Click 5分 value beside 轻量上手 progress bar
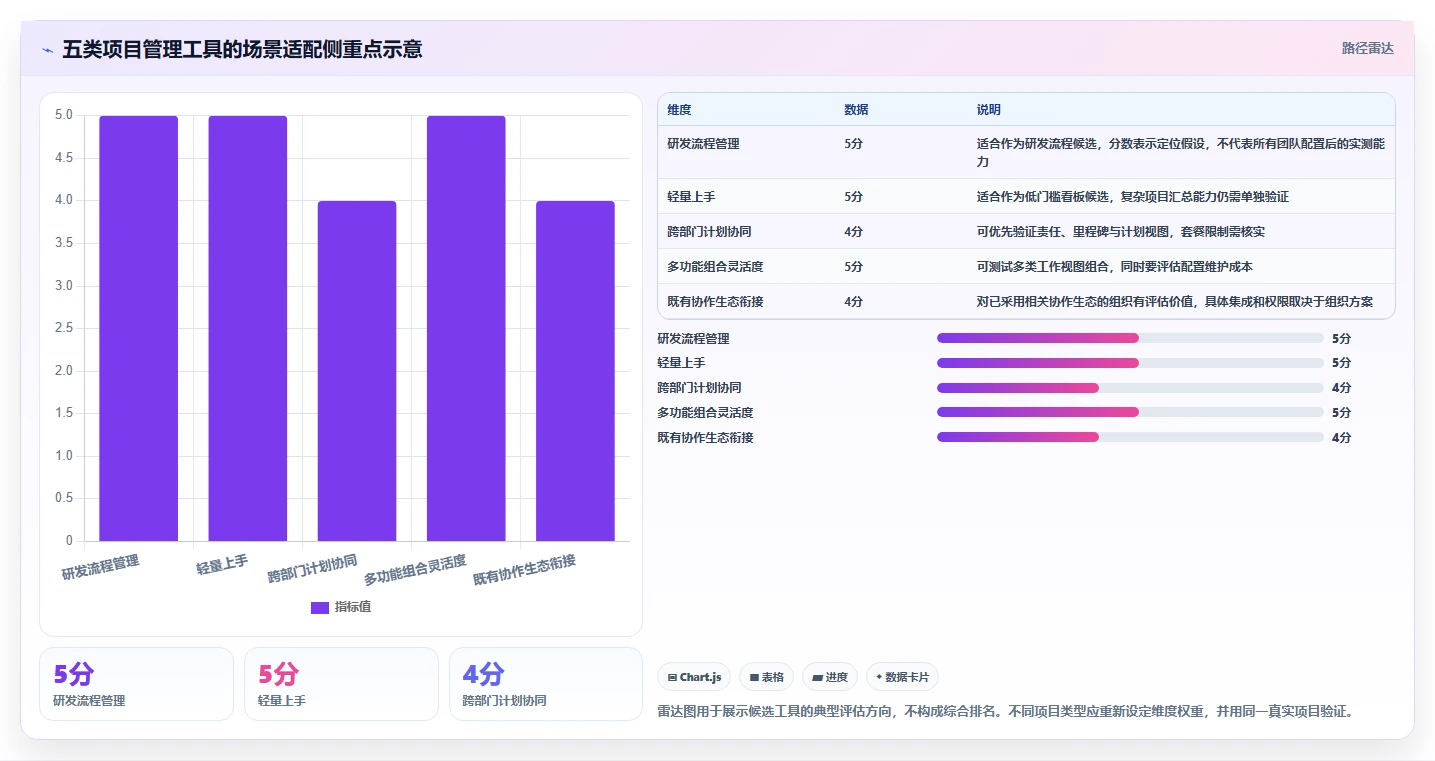 [x=1341, y=363]
